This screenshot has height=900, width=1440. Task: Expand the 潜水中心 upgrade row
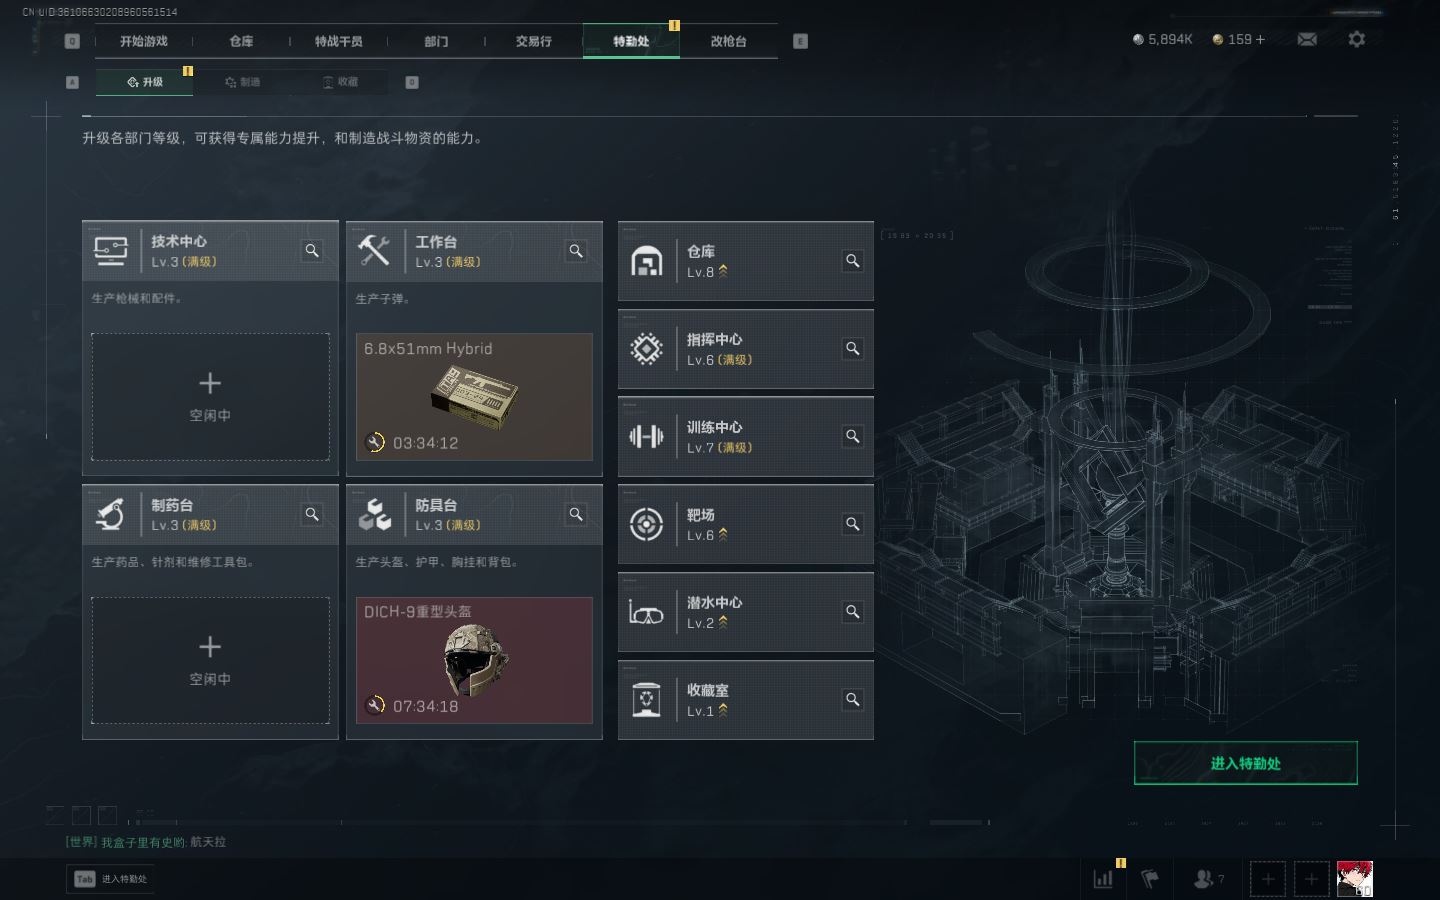(746, 612)
